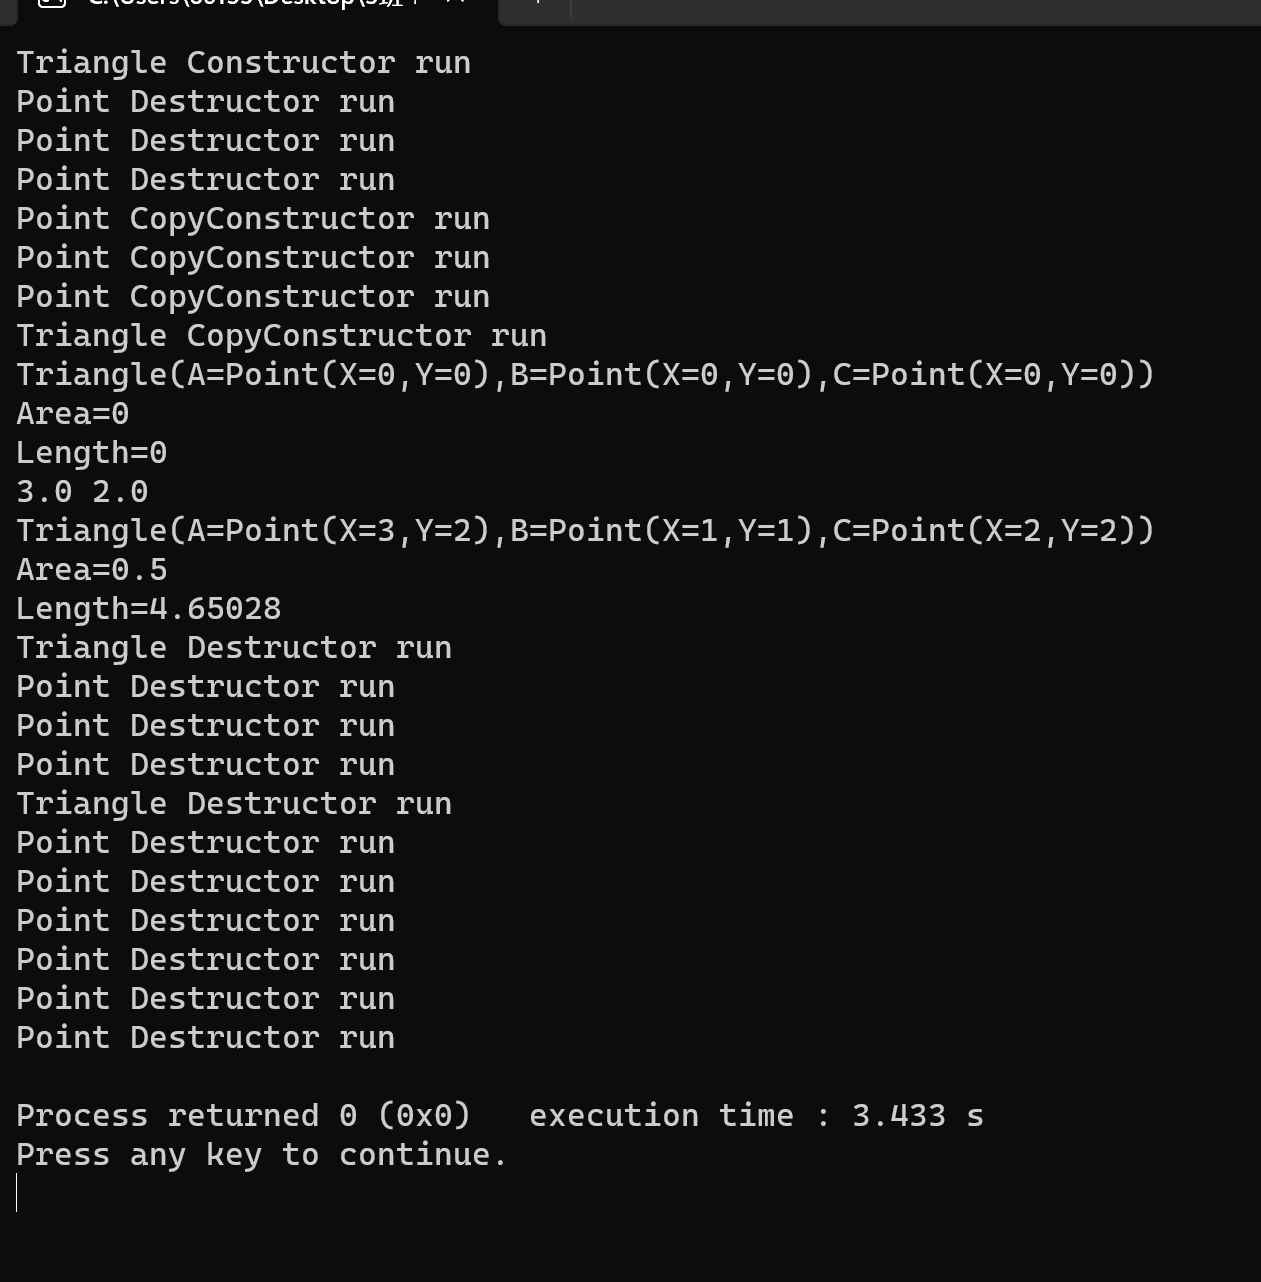Click the first 'Point CopyConstructor run' line

(253, 219)
